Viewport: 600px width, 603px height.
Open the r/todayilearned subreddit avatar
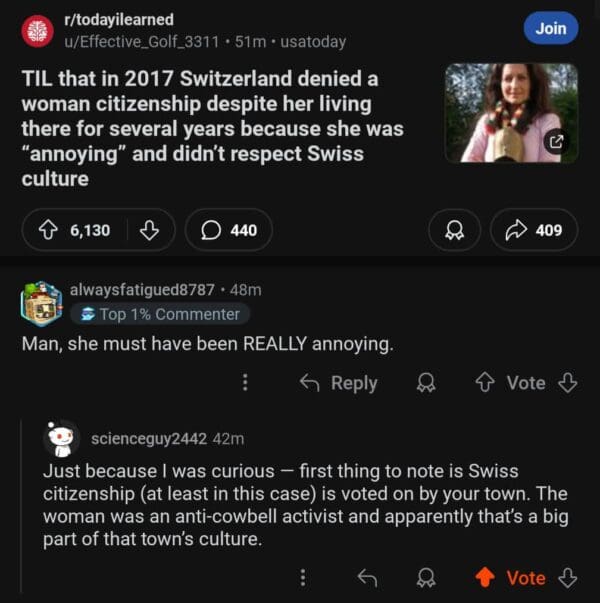click(x=38, y=31)
